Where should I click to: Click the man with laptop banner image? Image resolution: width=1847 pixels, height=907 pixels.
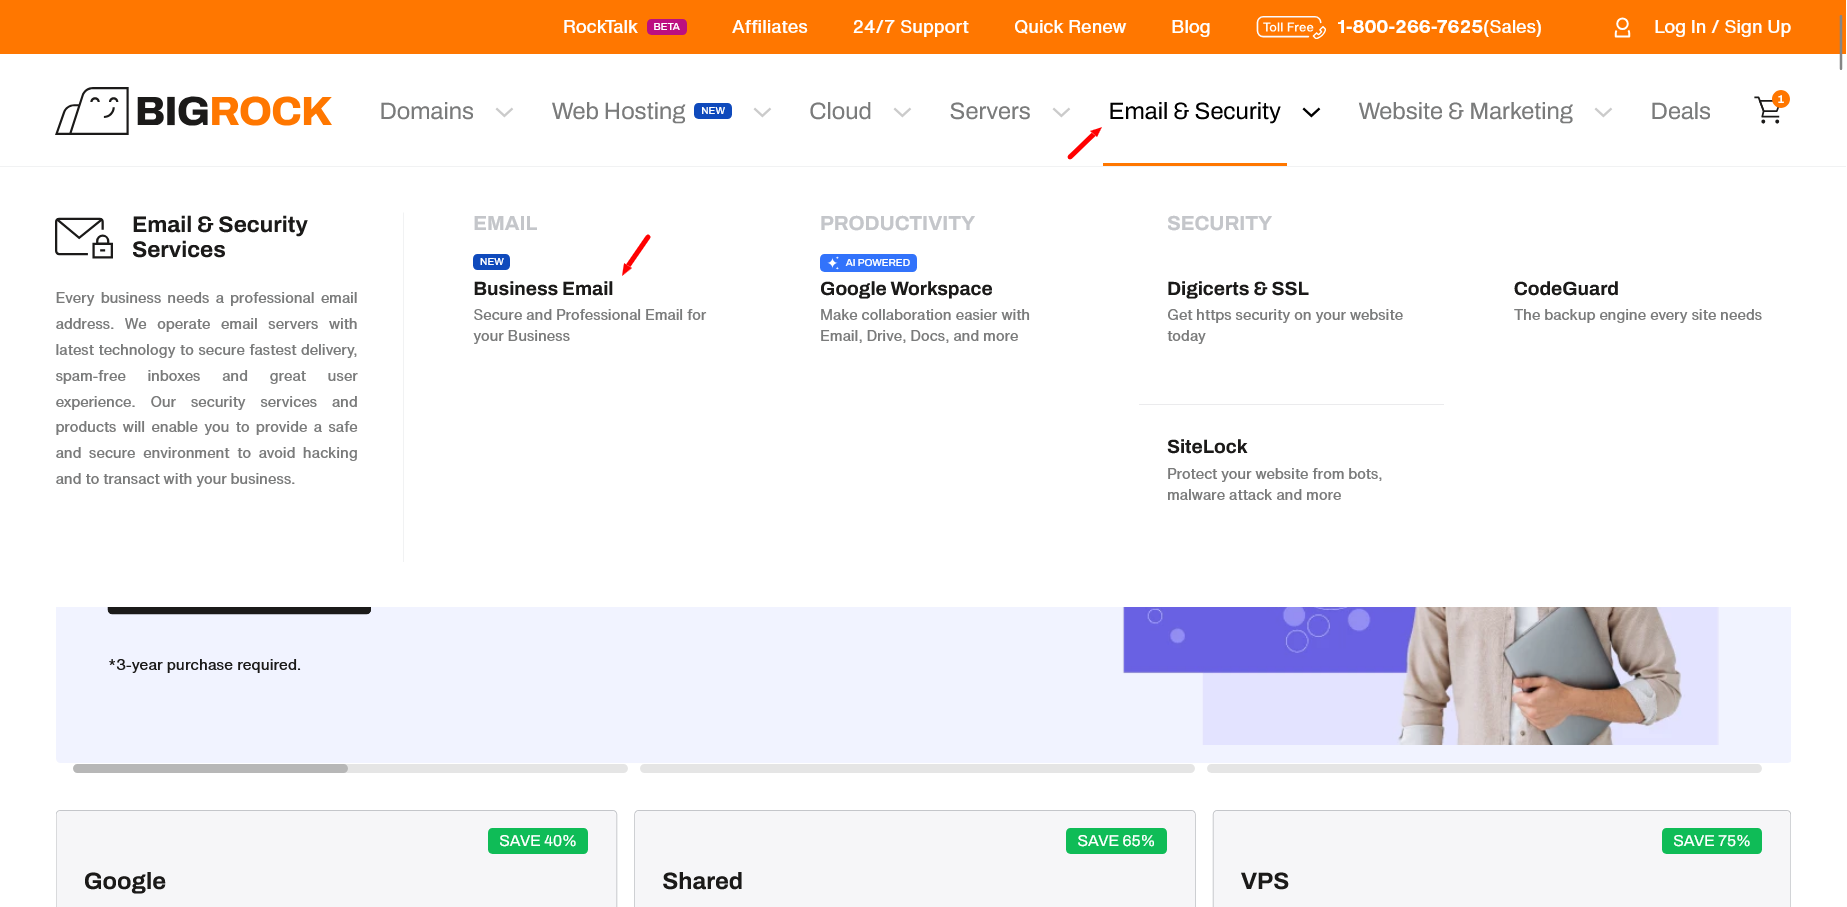pyautogui.click(x=1540, y=675)
